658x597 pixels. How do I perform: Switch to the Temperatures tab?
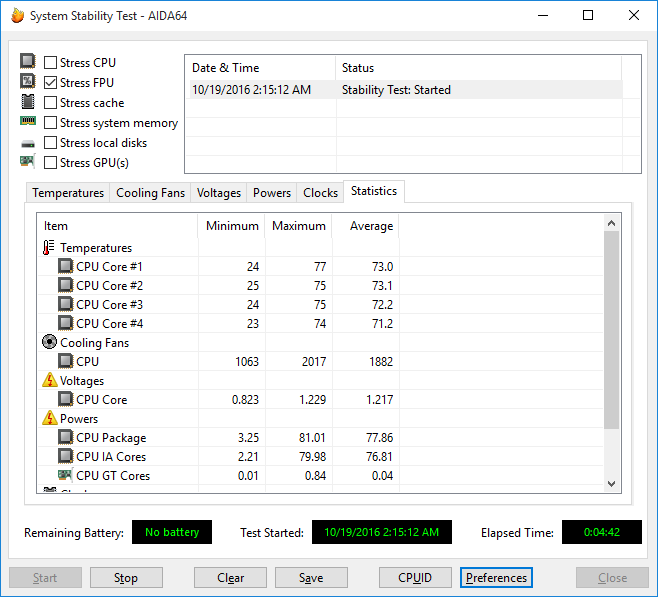68,193
